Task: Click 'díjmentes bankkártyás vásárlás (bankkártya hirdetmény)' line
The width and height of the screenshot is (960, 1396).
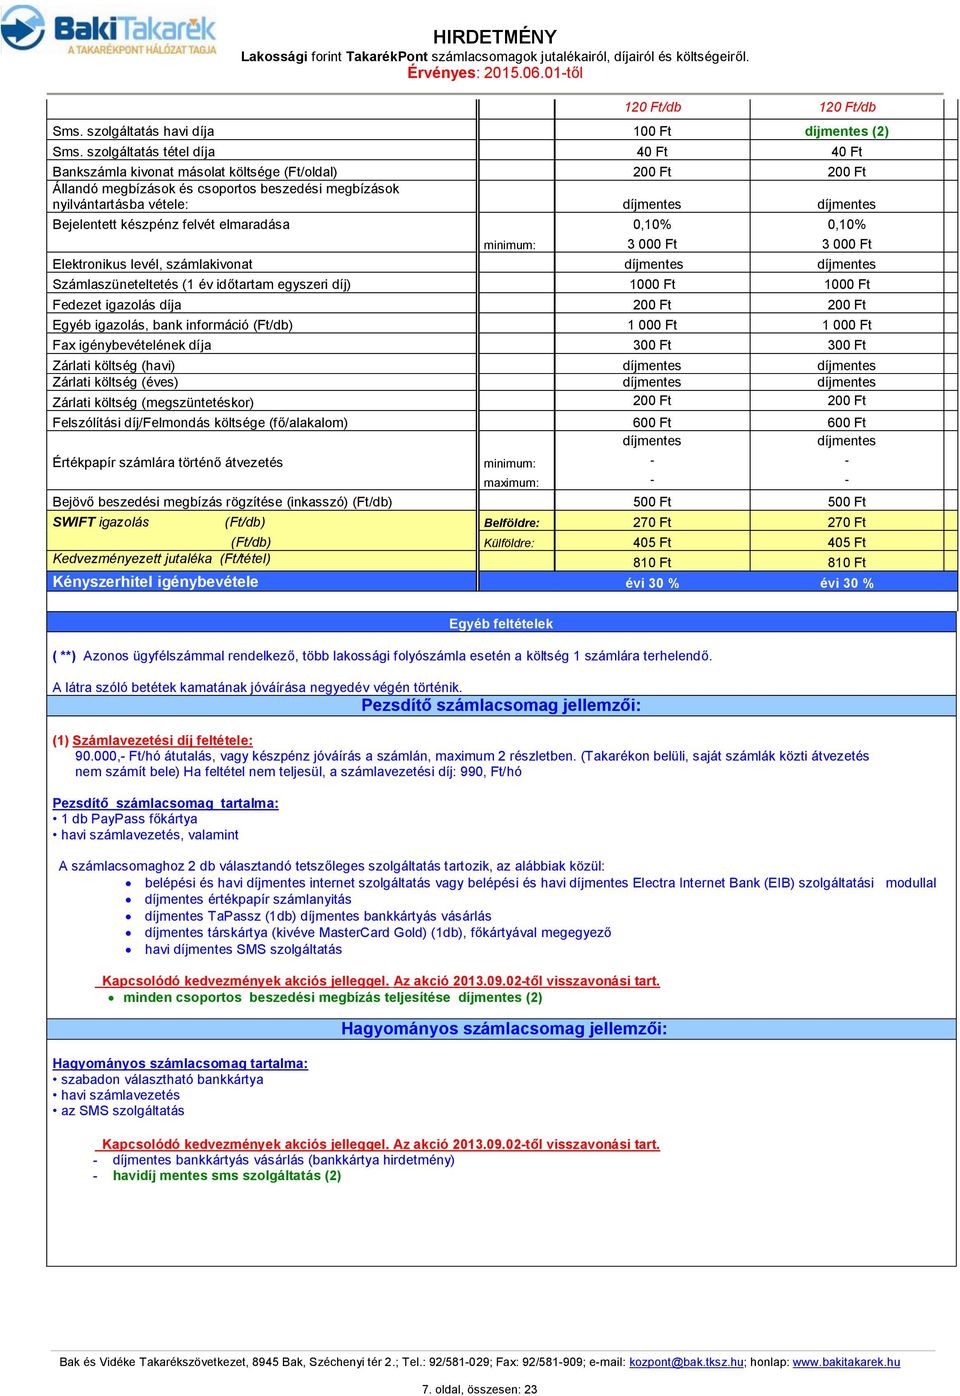Action: (x=283, y=1160)
